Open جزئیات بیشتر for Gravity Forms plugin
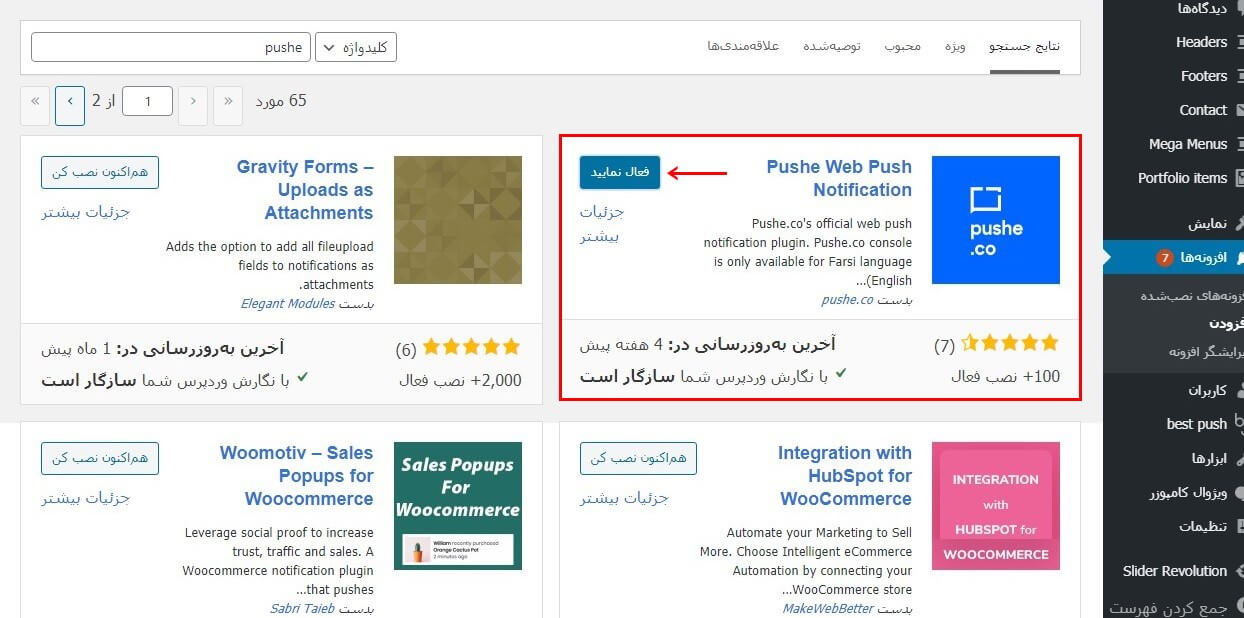The image size is (1244, 618). (86, 212)
